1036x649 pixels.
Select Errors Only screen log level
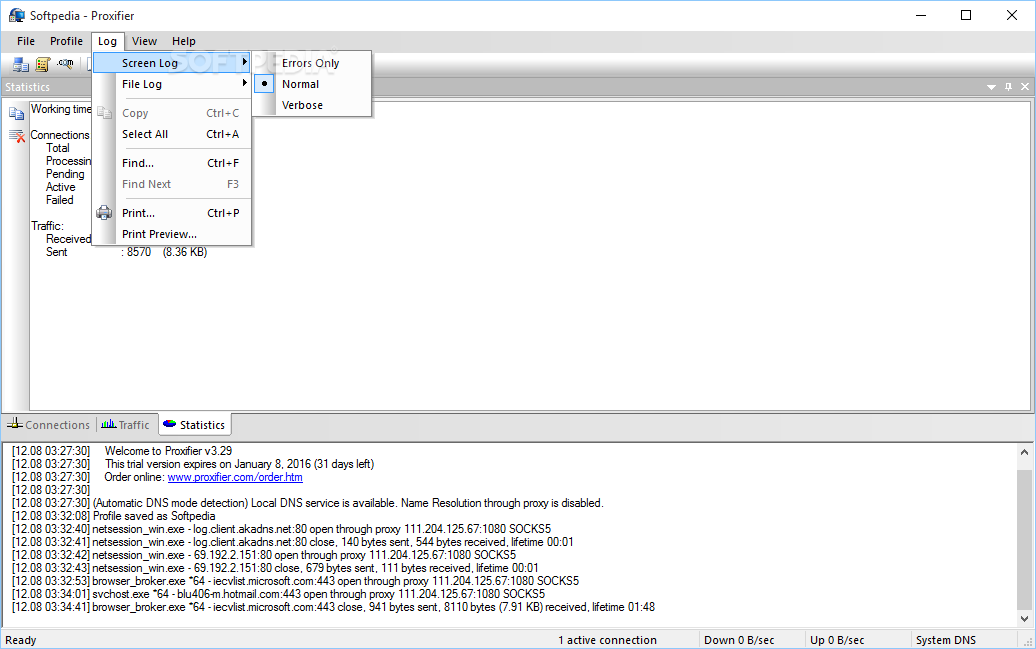click(312, 63)
